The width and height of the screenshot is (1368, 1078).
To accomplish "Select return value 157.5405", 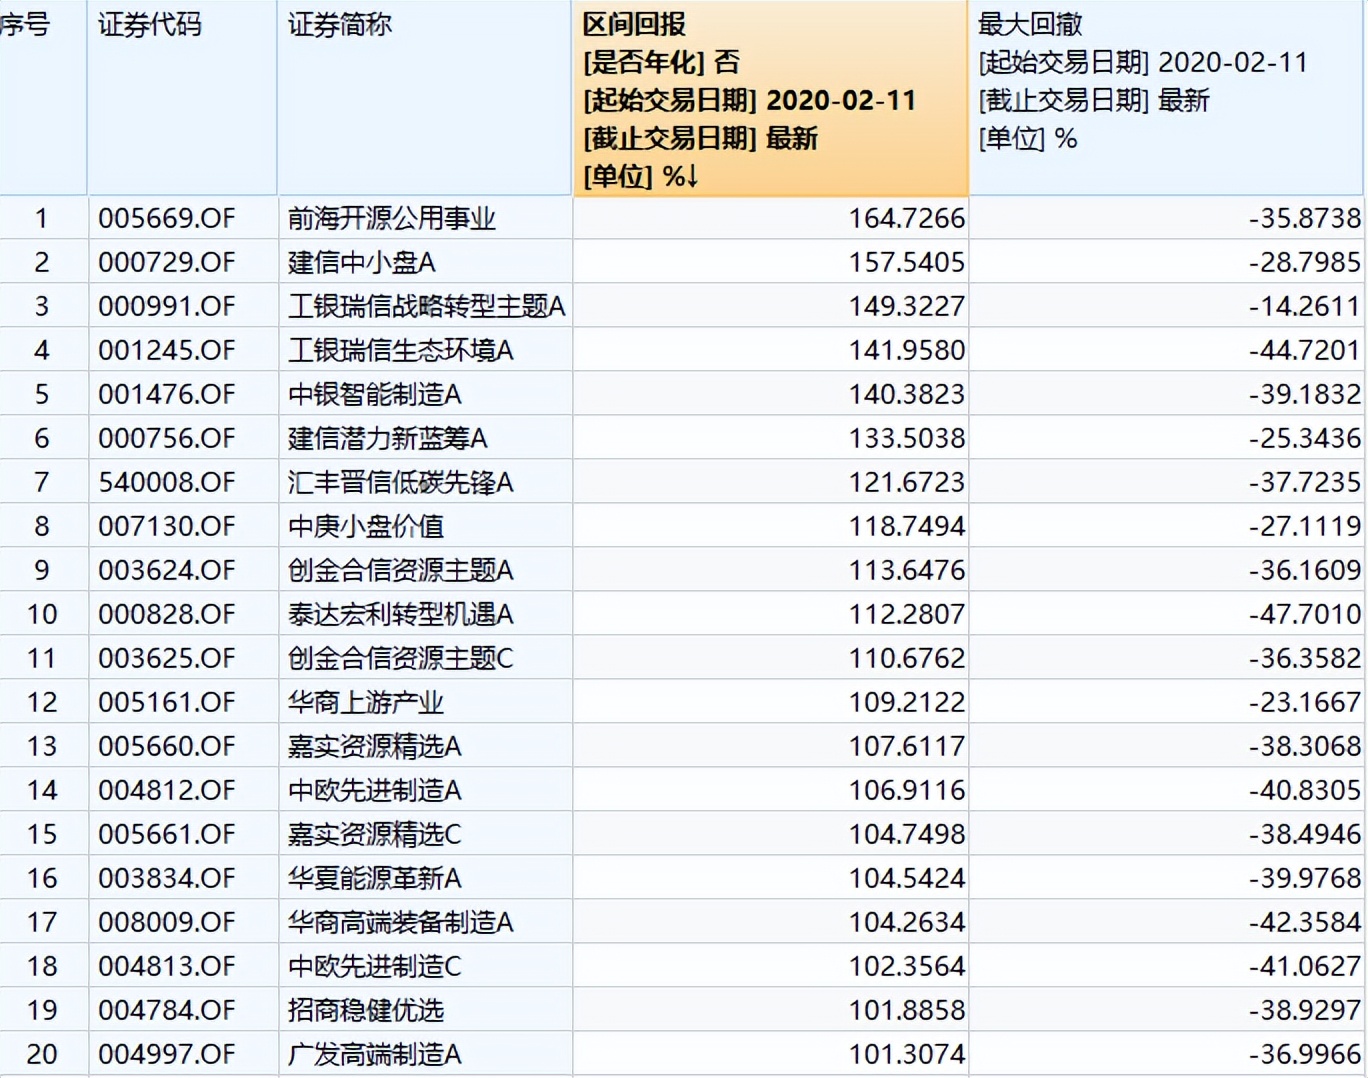I will 907,262.
